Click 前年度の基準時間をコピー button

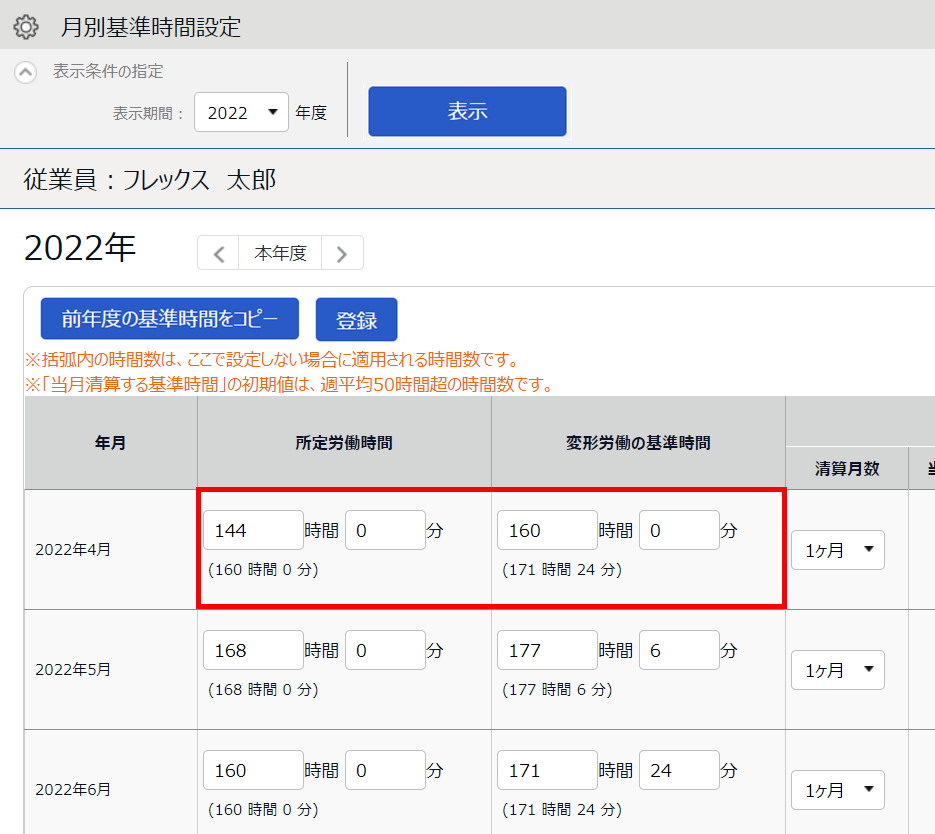(170, 319)
